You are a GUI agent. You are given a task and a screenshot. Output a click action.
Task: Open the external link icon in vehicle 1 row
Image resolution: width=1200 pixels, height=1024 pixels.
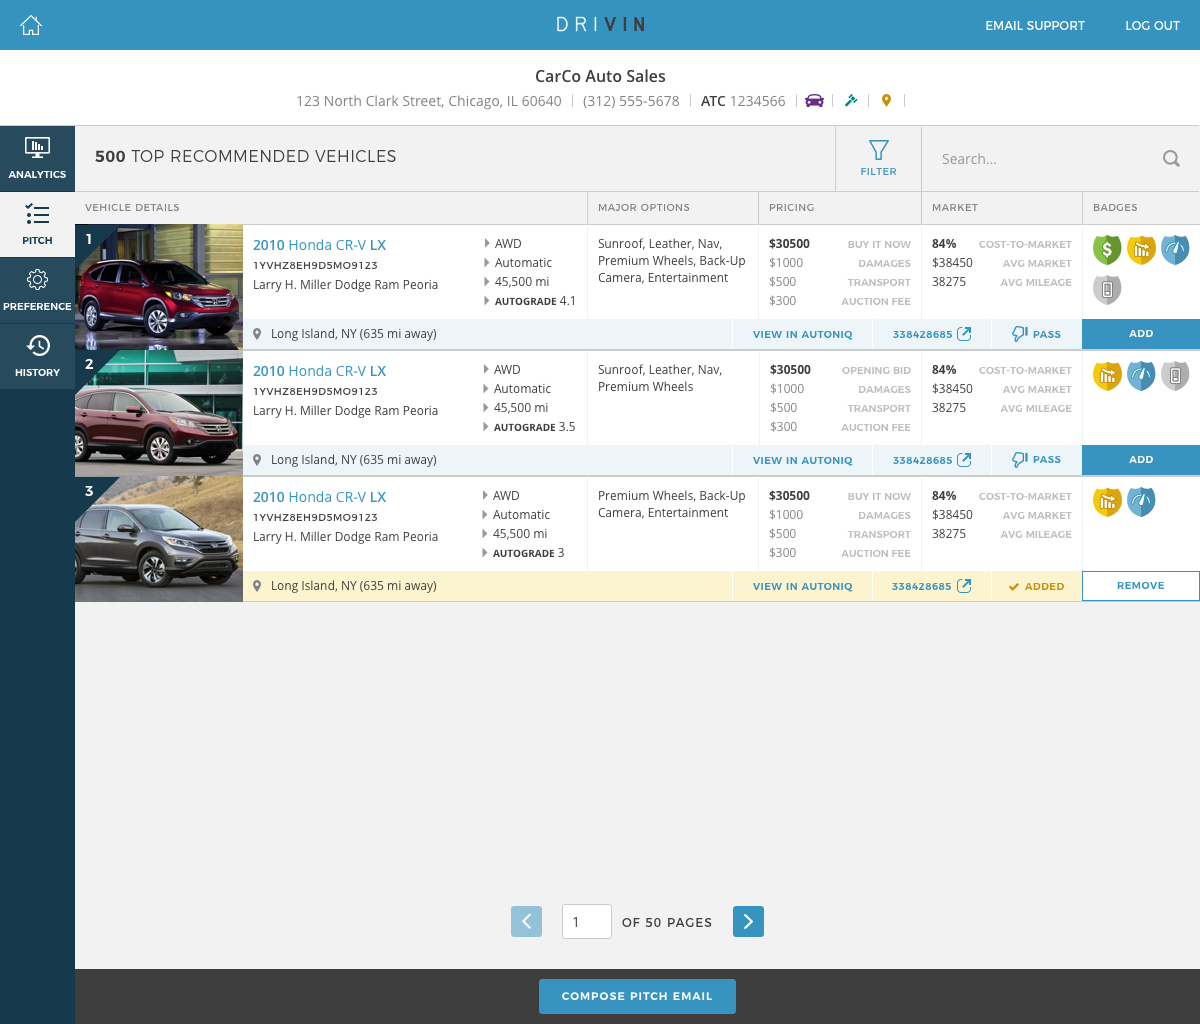click(964, 334)
